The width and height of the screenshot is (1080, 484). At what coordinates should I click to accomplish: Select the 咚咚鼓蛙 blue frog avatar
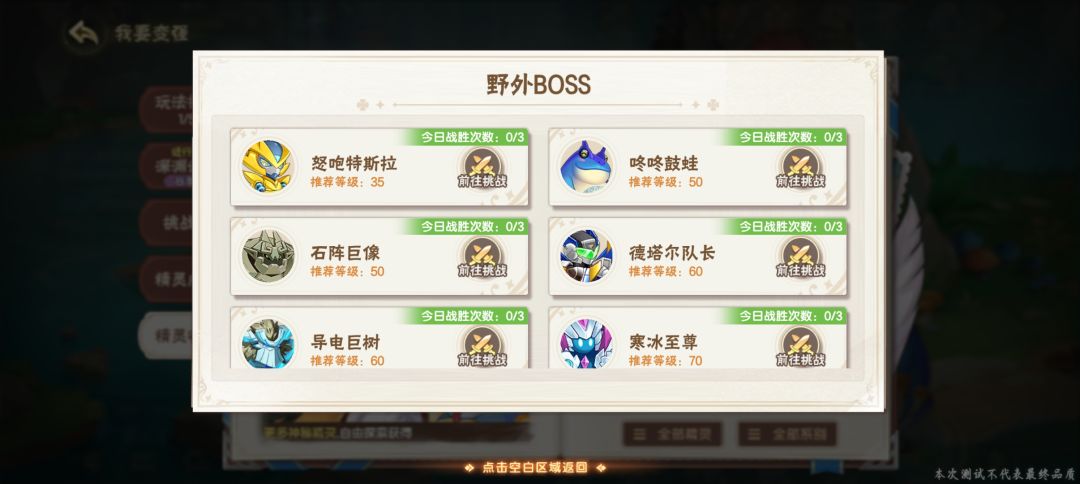585,167
